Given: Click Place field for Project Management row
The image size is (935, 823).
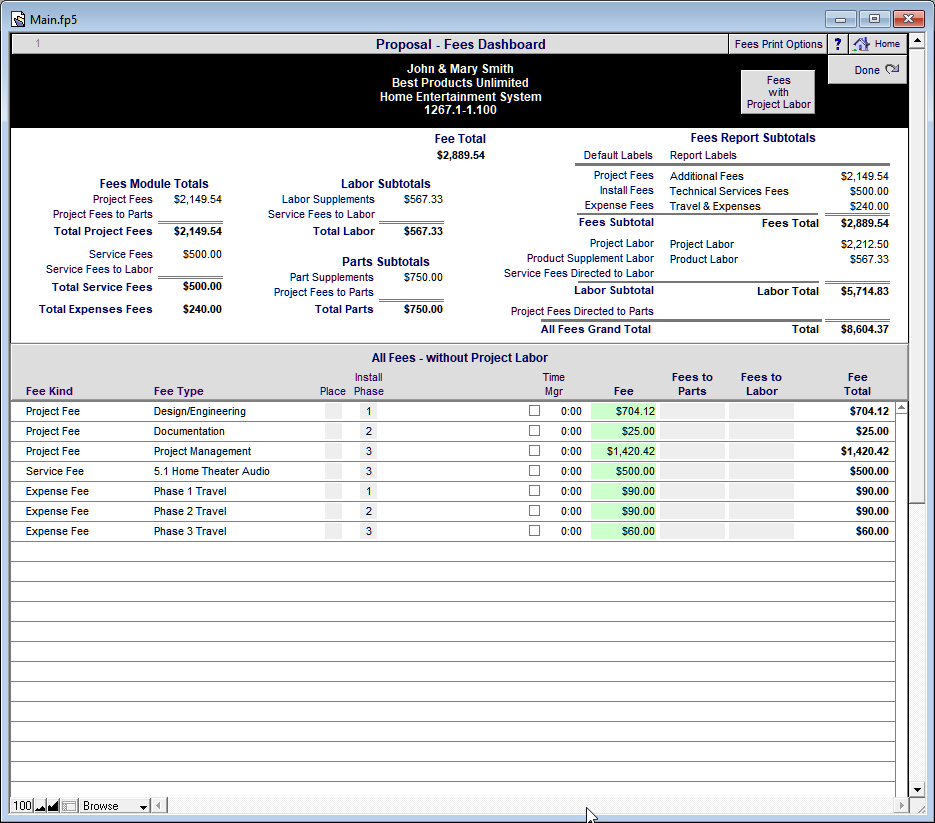Looking at the screenshot, I should (333, 451).
